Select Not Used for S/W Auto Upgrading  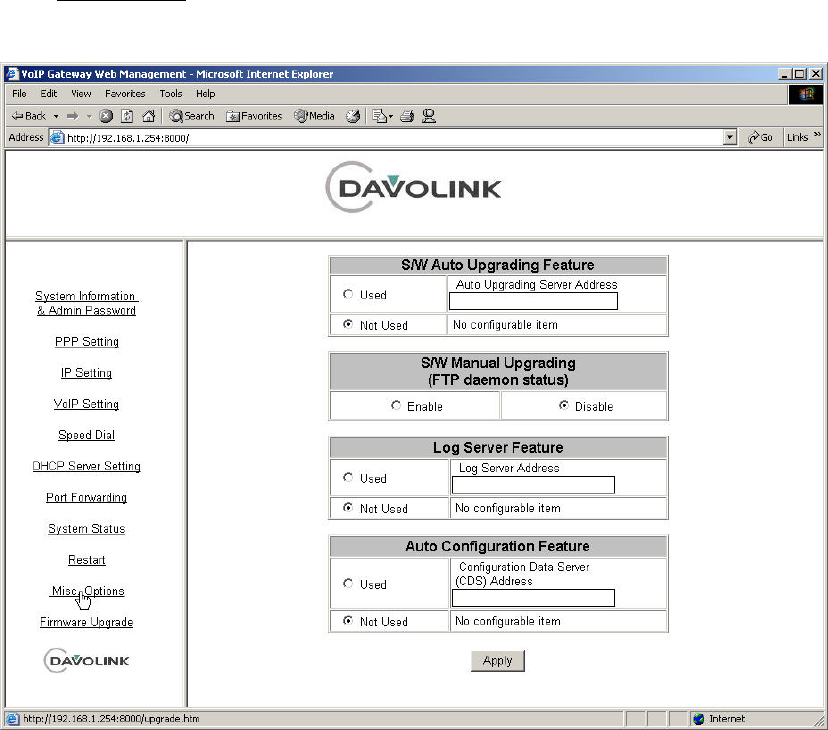[x=348, y=324]
